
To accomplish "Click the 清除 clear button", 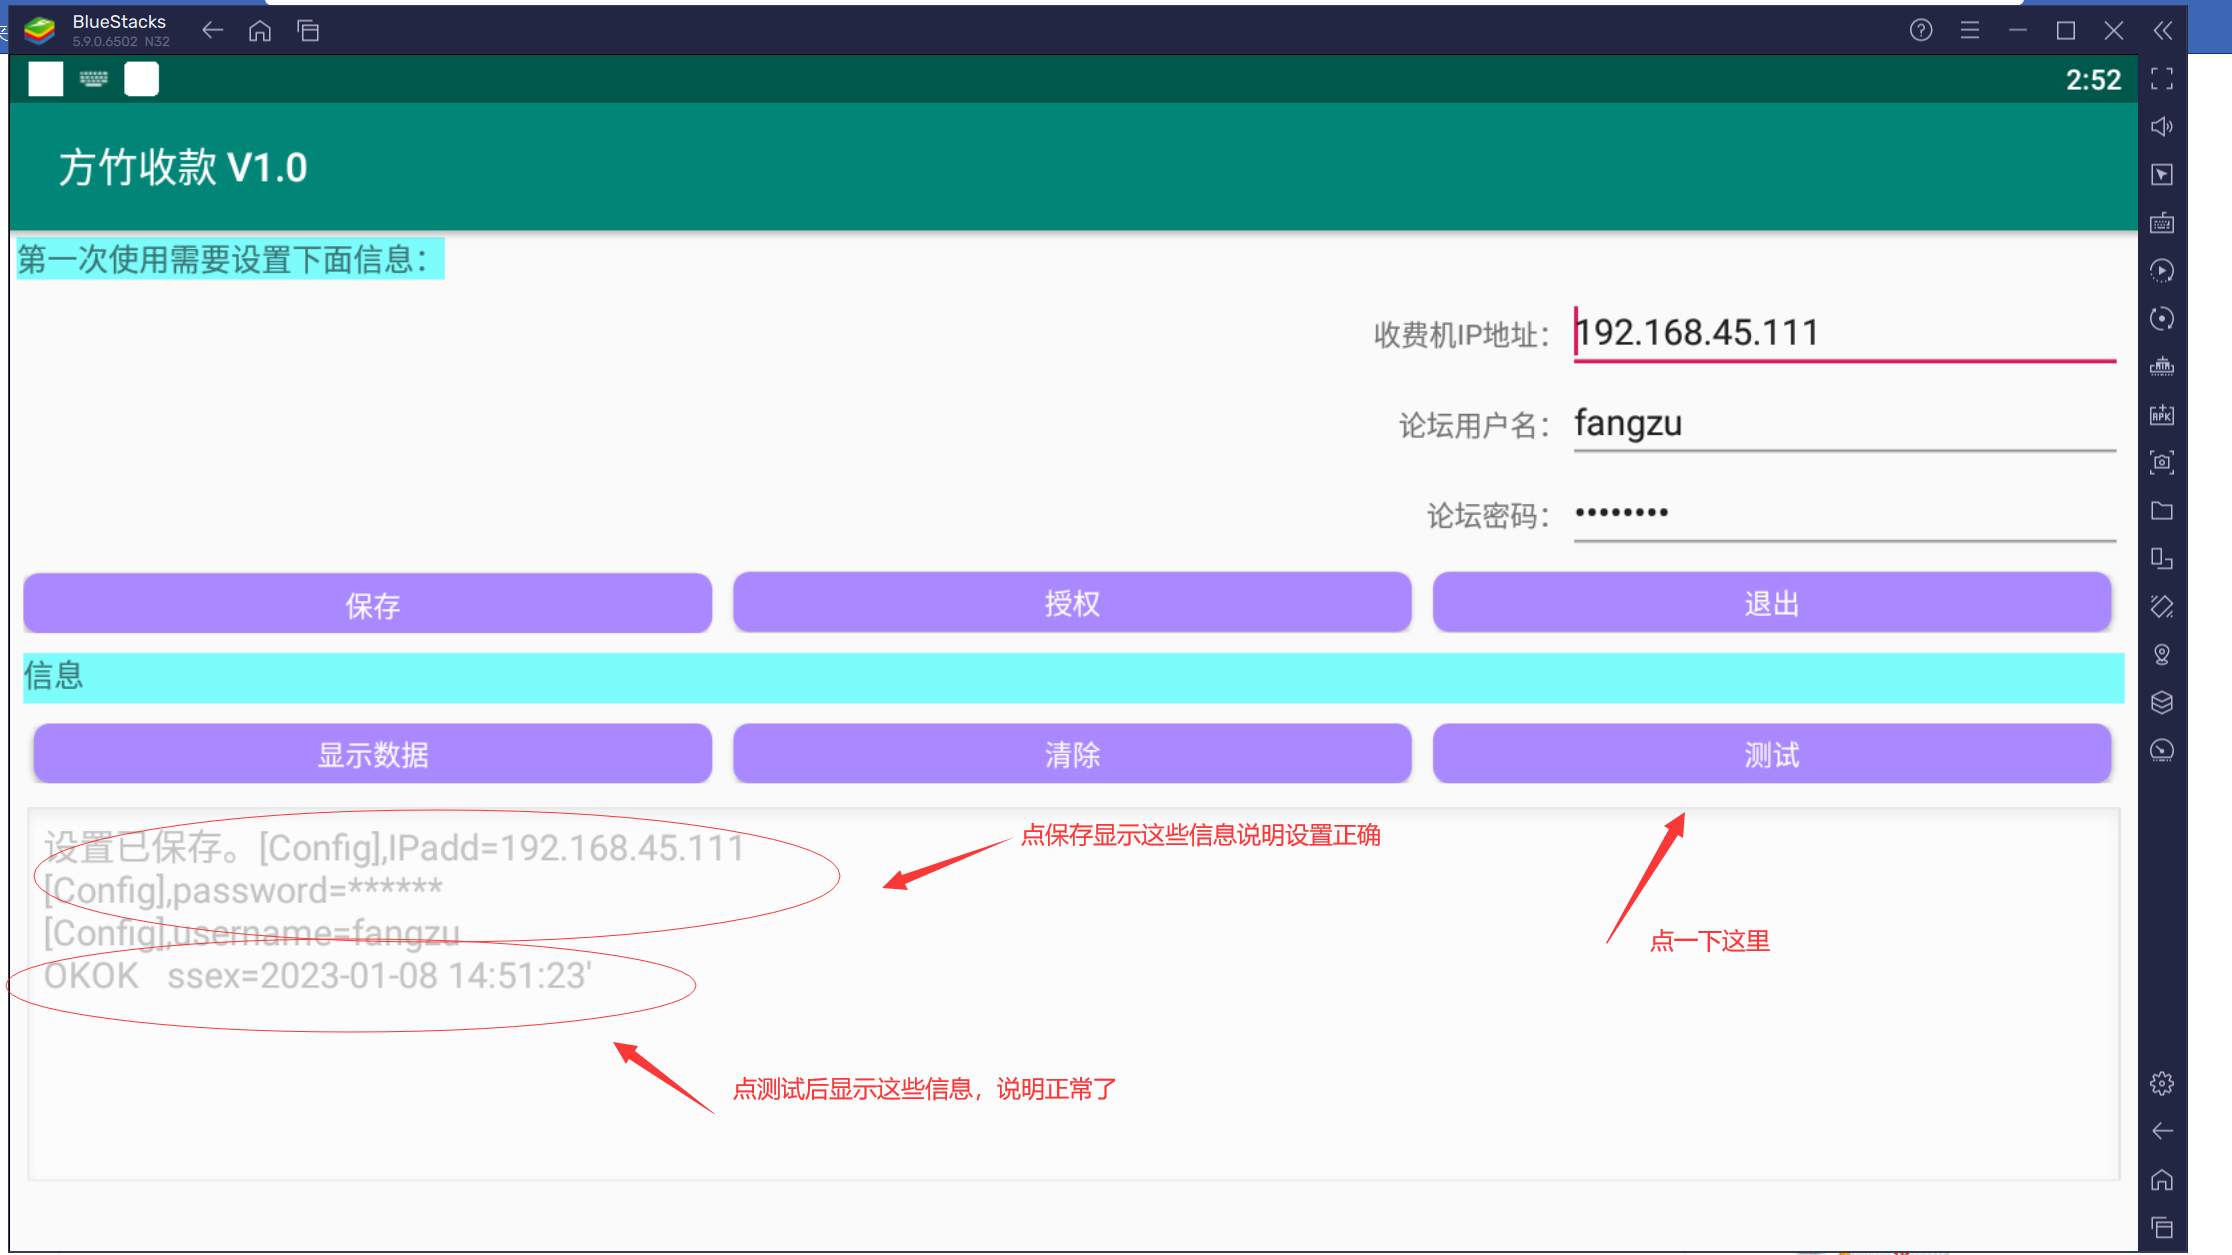I will pyautogui.click(x=1072, y=754).
